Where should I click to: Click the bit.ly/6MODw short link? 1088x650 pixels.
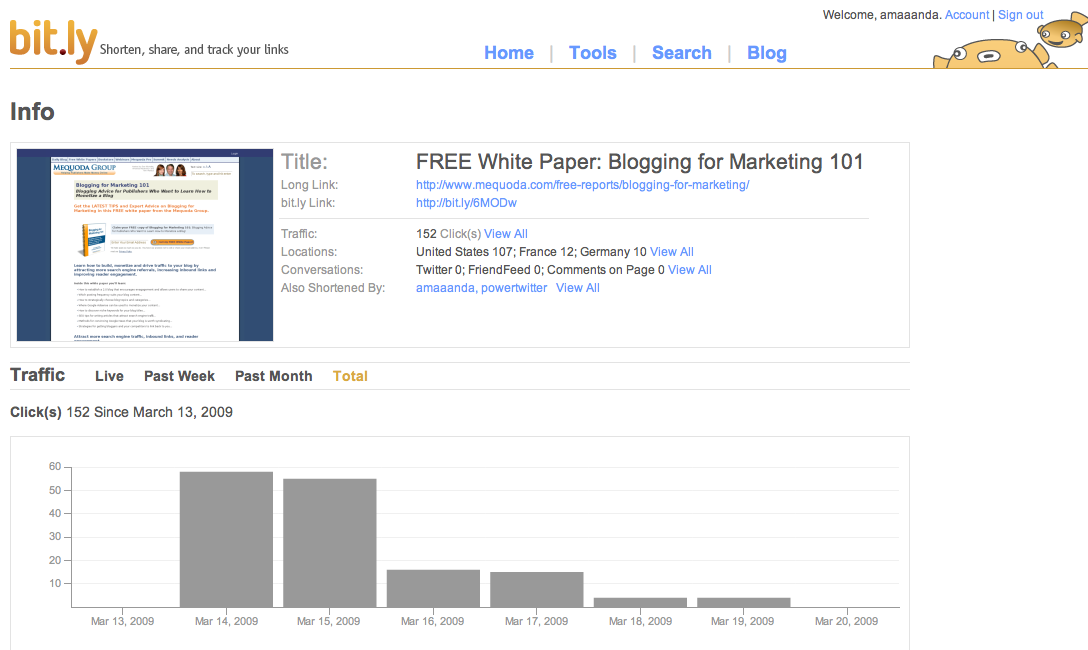coord(466,203)
